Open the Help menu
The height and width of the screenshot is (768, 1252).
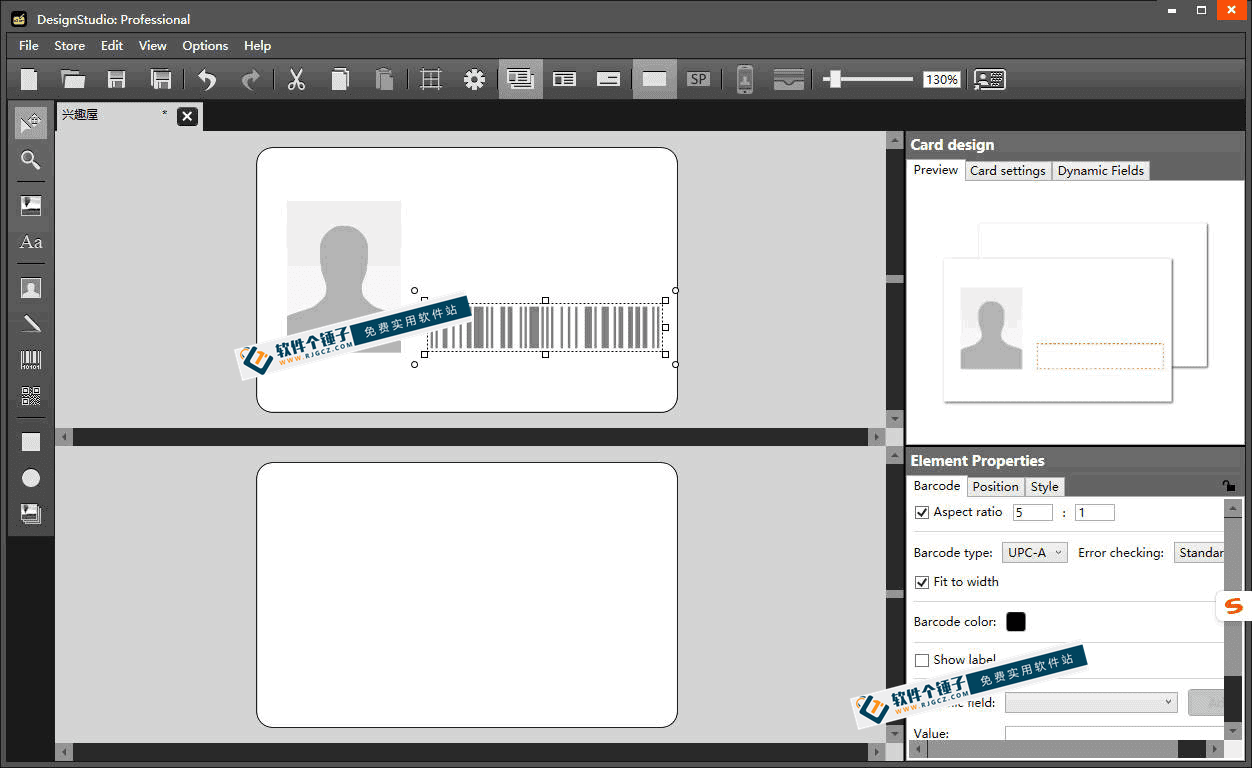click(257, 45)
